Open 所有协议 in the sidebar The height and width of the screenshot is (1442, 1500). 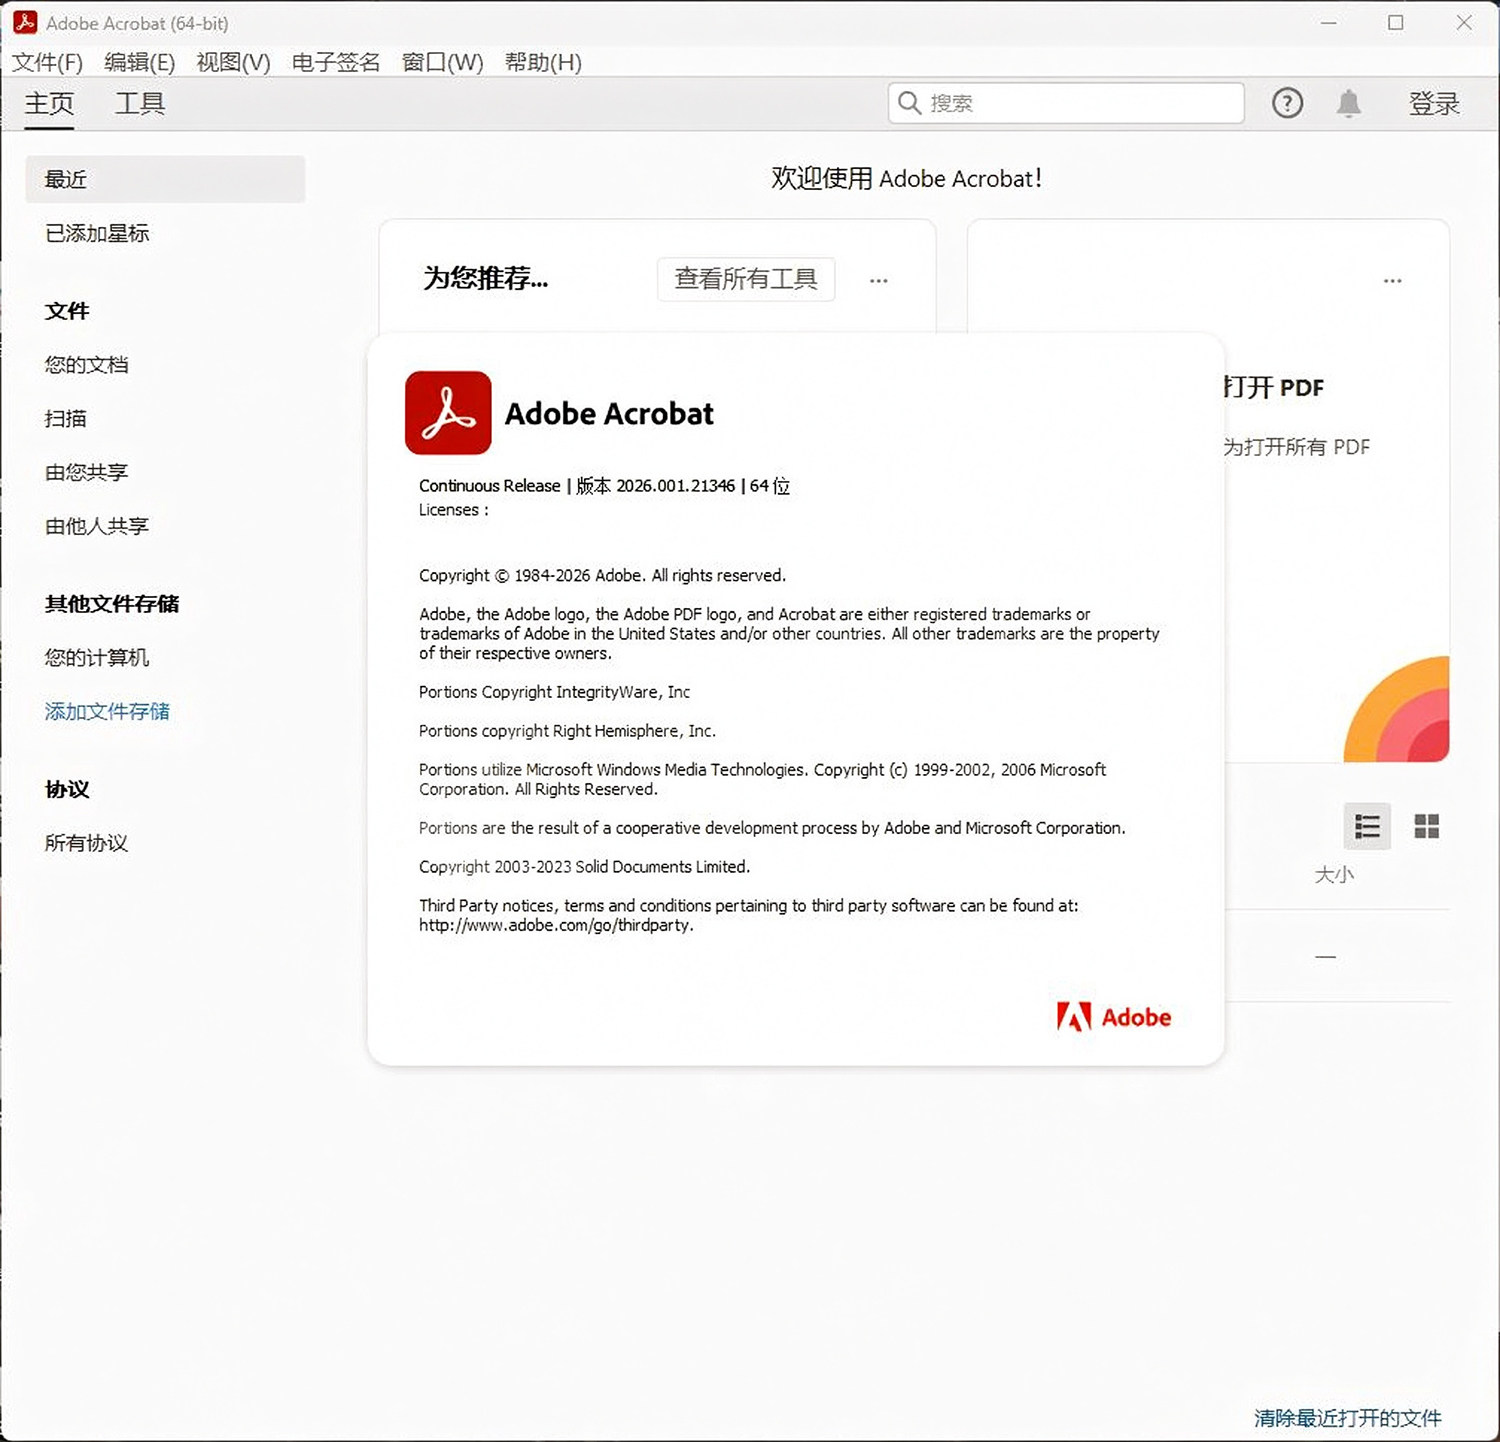pyautogui.click(x=86, y=843)
